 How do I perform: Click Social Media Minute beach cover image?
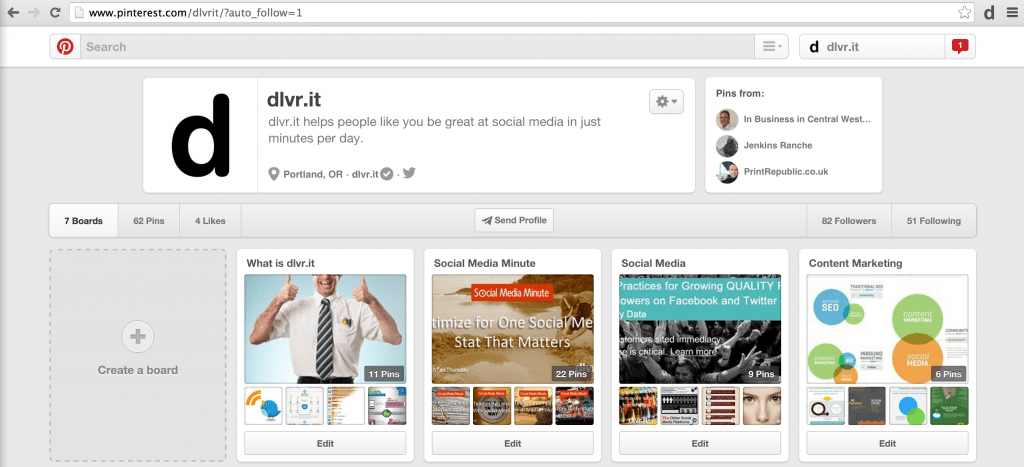click(513, 329)
